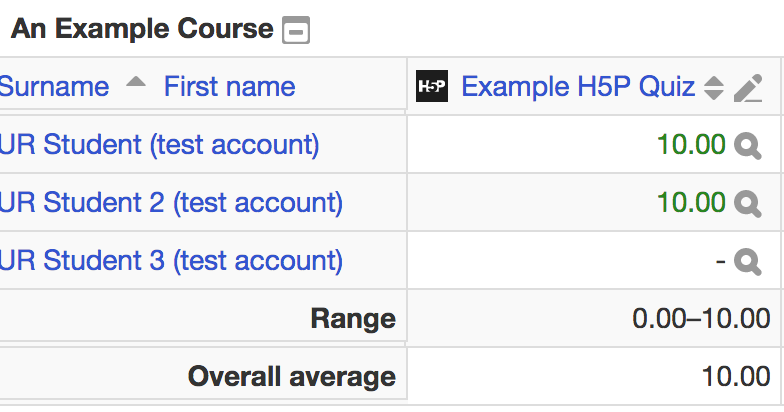
Task: Click the H5P activity icon
Action: point(432,86)
